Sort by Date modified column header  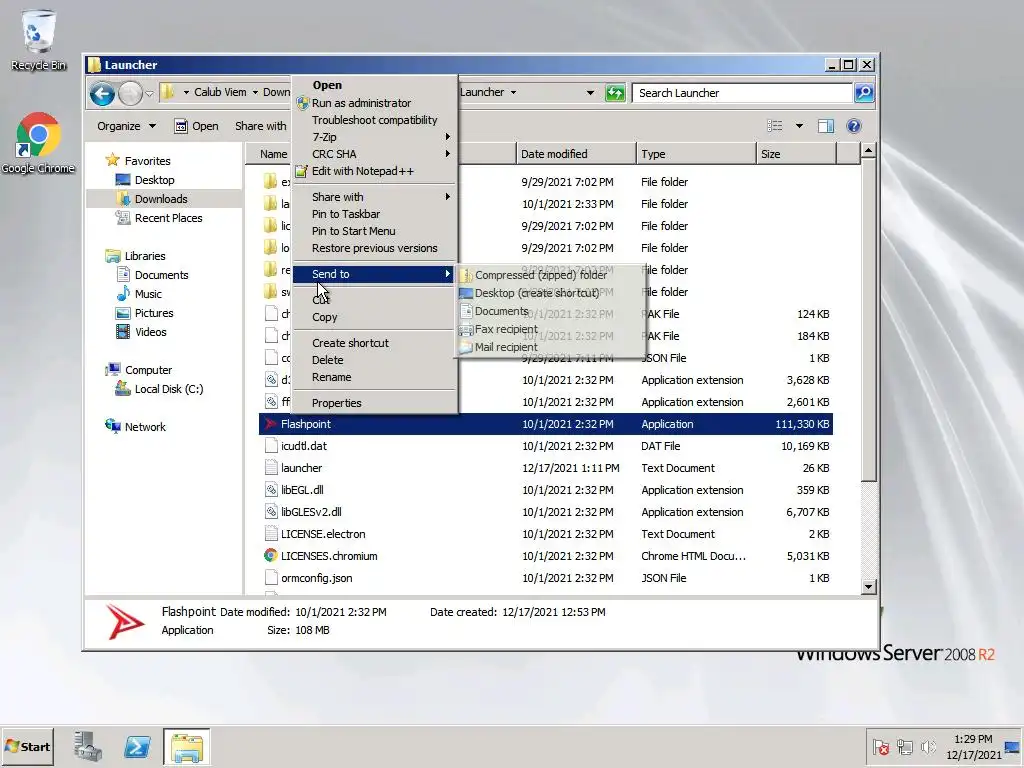(x=575, y=154)
